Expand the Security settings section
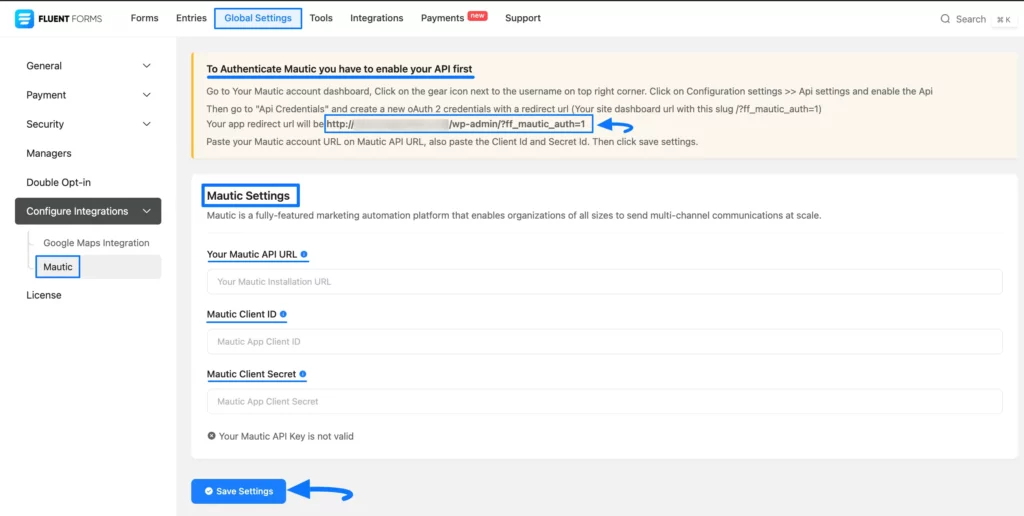 (147, 124)
